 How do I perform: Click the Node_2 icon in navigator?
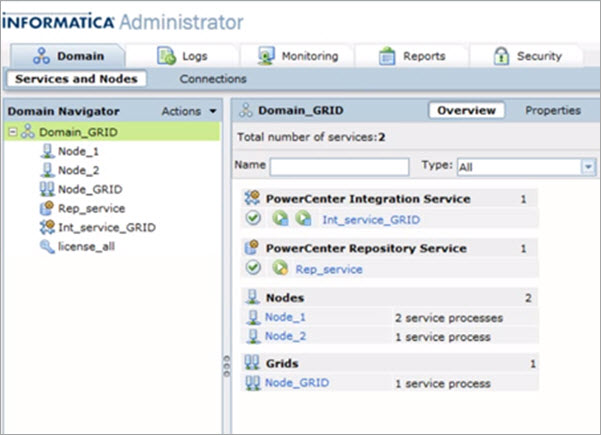[47, 170]
